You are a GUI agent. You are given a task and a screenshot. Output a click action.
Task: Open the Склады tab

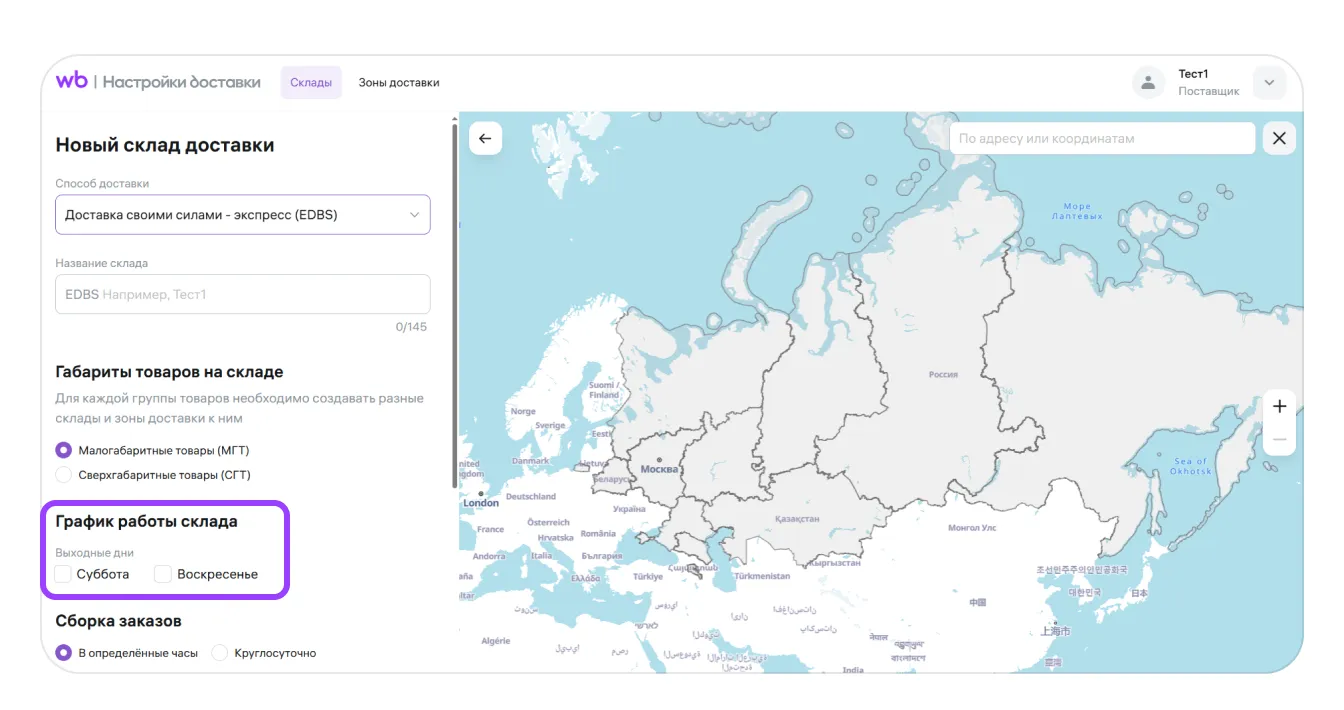pos(311,83)
